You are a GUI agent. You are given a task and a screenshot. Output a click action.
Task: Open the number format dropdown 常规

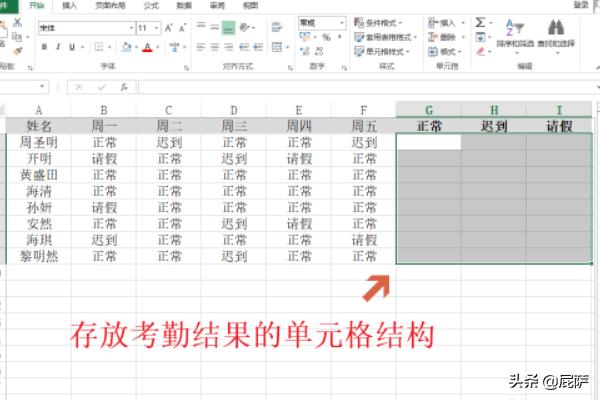322,22
